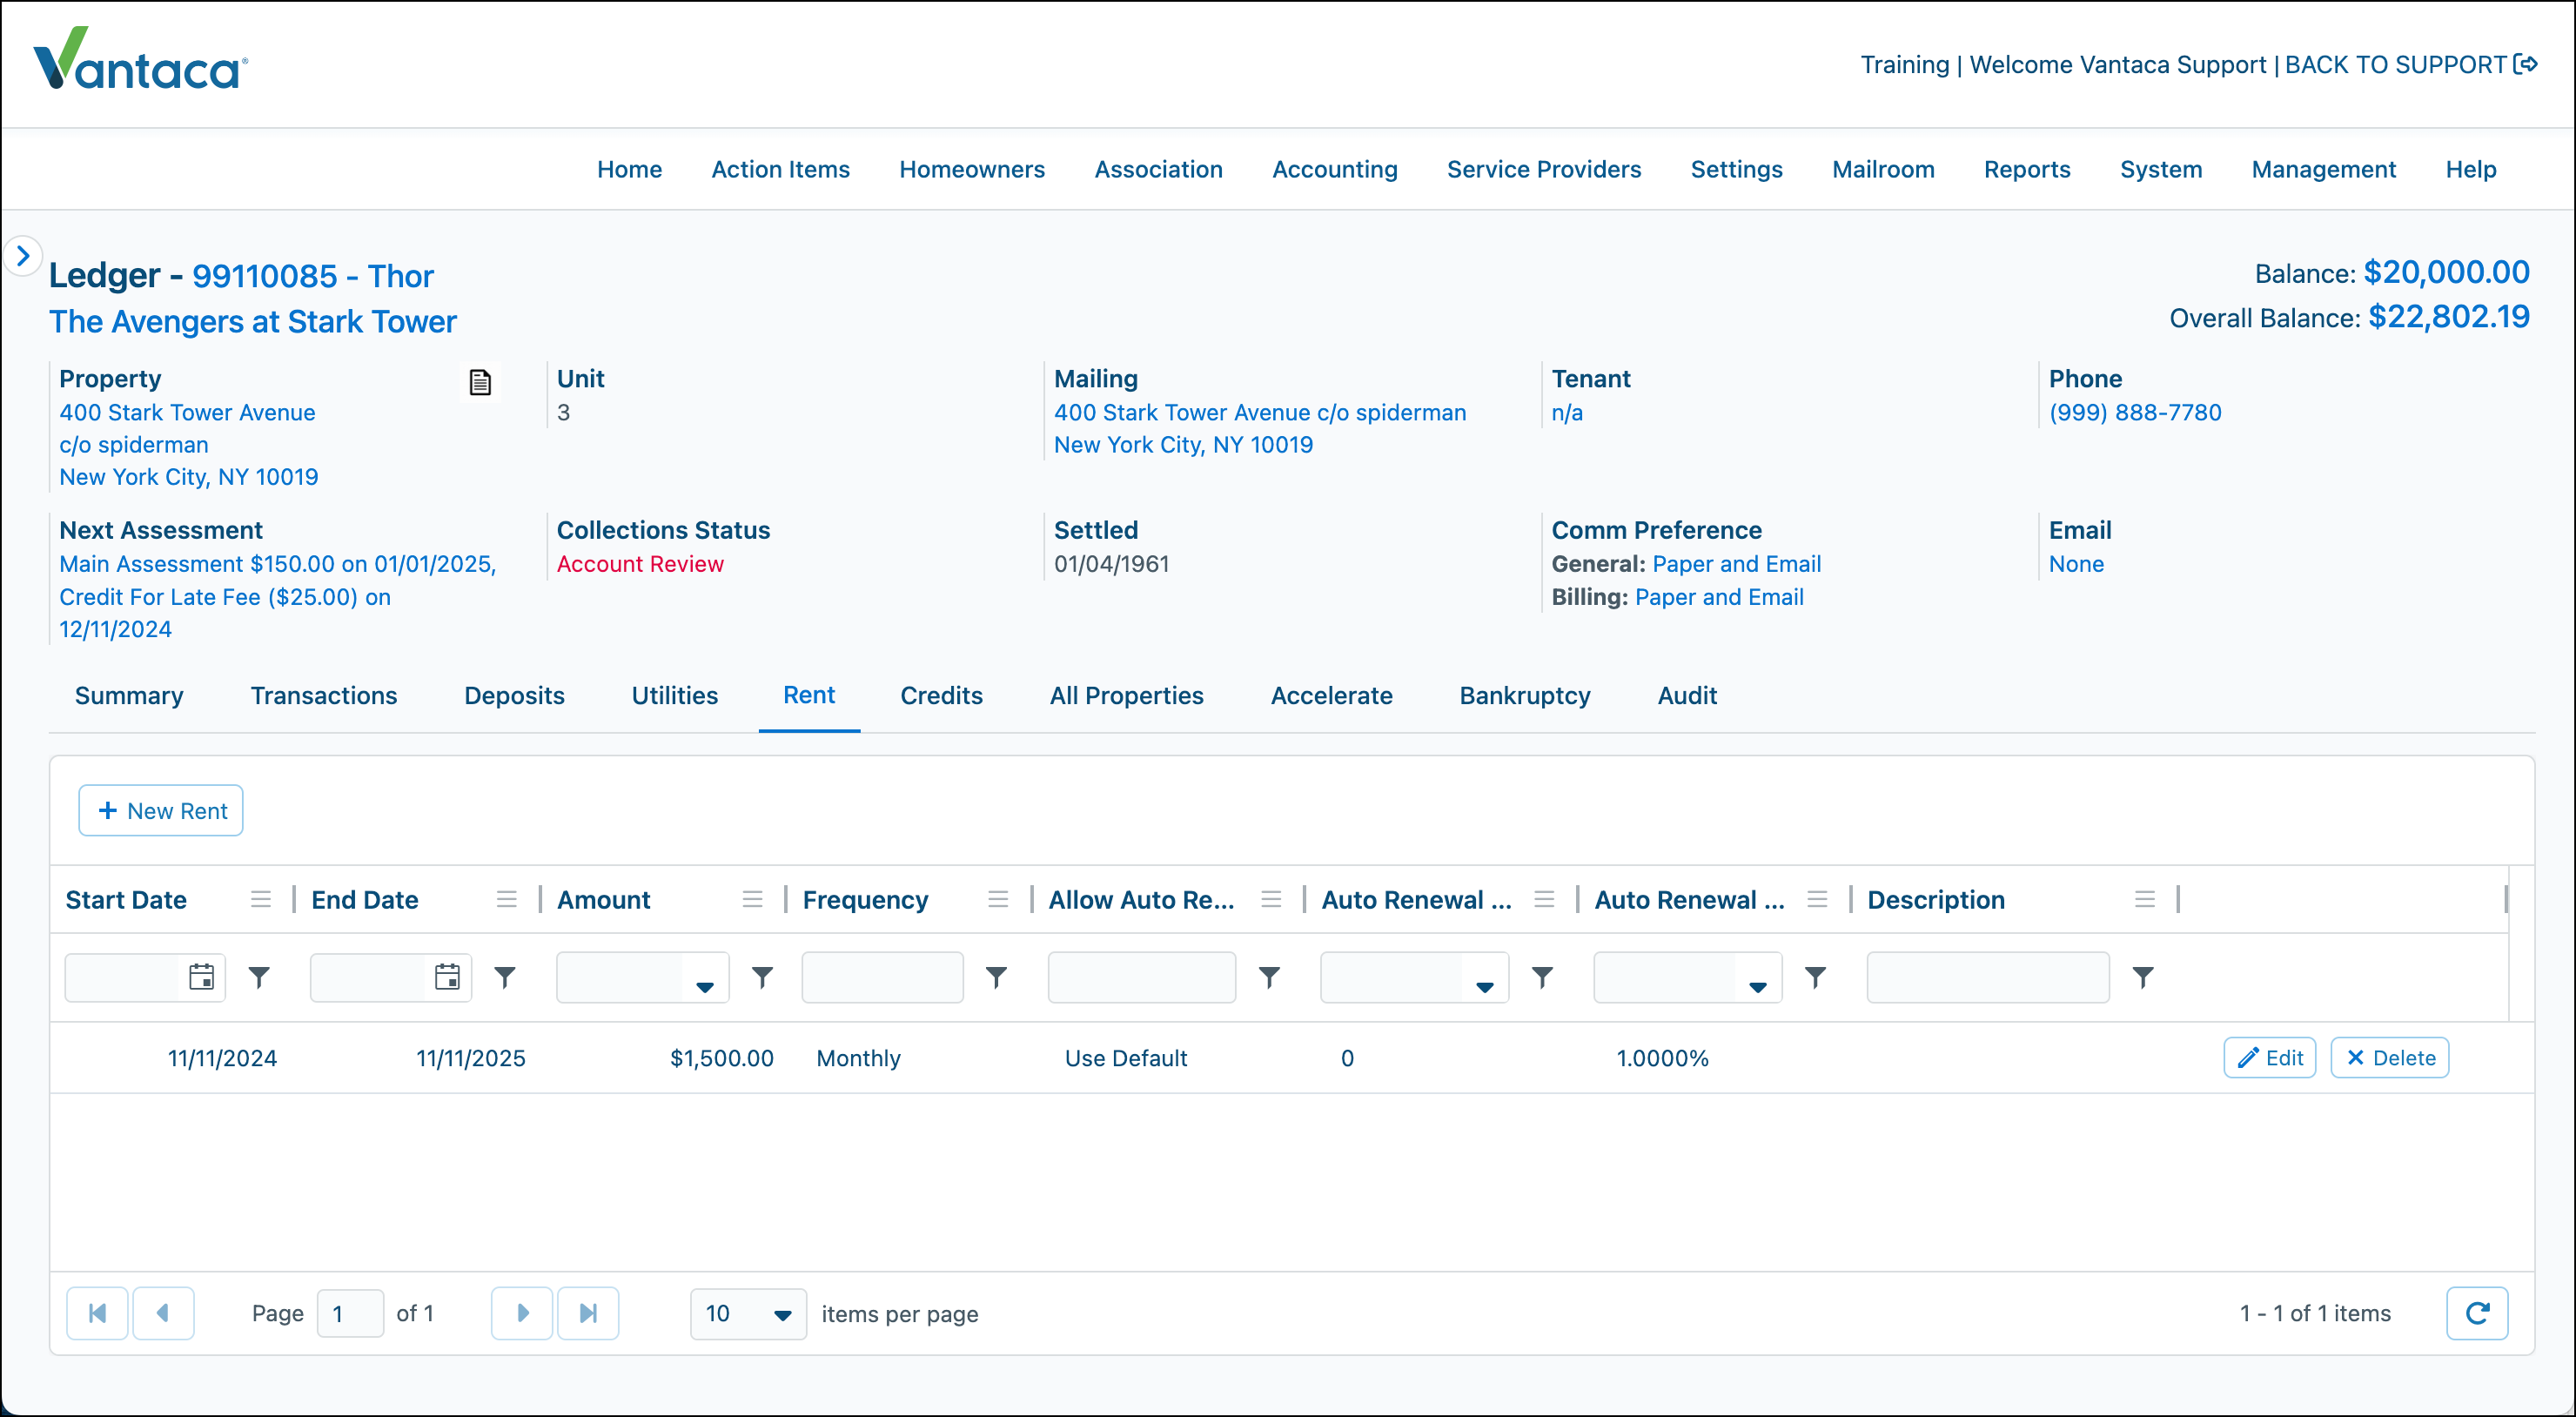Open the Action Items menu
The height and width of the screenshot is (1417, 2576).
pyautogui.click(x=781, y=169)
